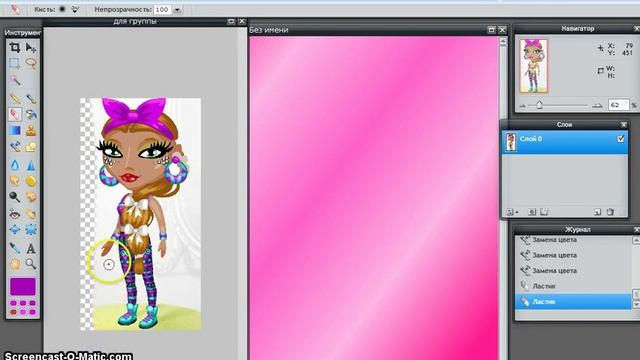The width and height of the screenshot is (640, 360).
Task: Select the Dodge tool
Action: coord(15,197)
